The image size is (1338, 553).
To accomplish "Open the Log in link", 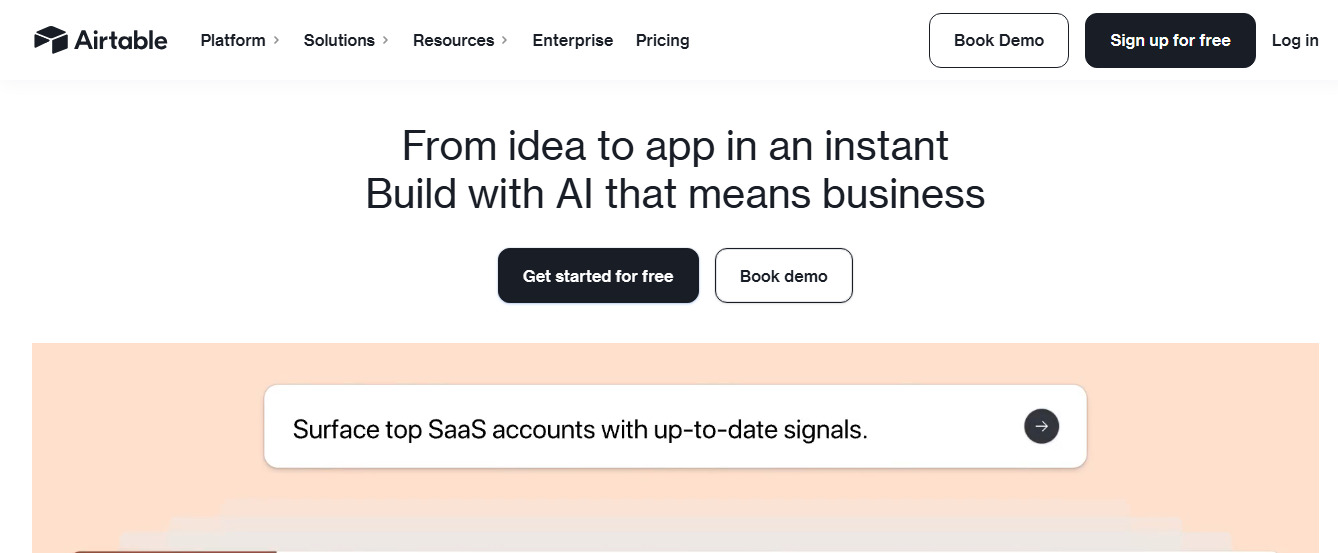I will (x=1295, y=40).
